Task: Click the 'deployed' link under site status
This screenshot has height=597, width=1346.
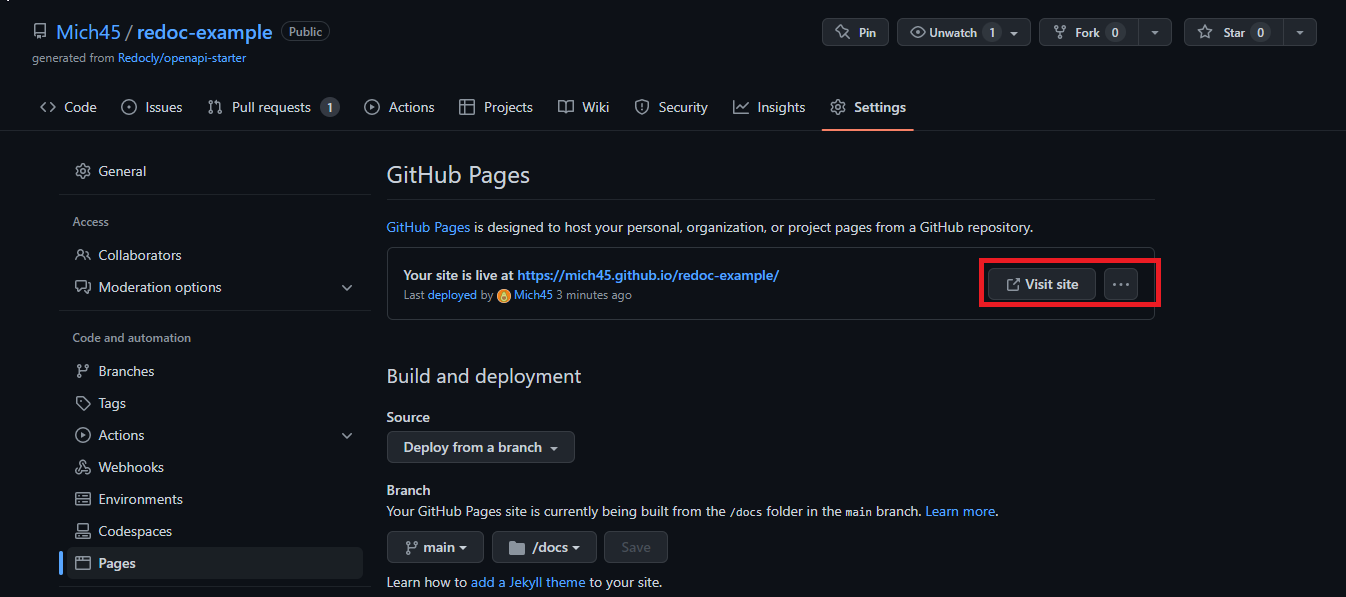Action: click(452, 295)
